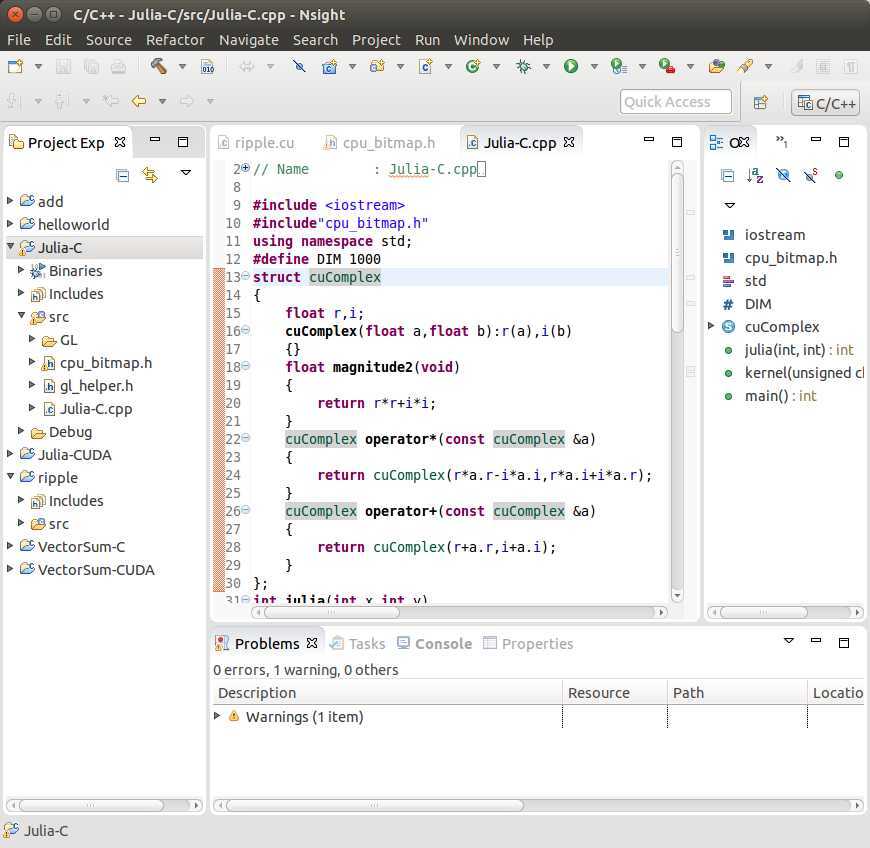This screenshot has height=848, width=870.
Task: Click the Build hammer icon in toolbar
Action: 158,66
